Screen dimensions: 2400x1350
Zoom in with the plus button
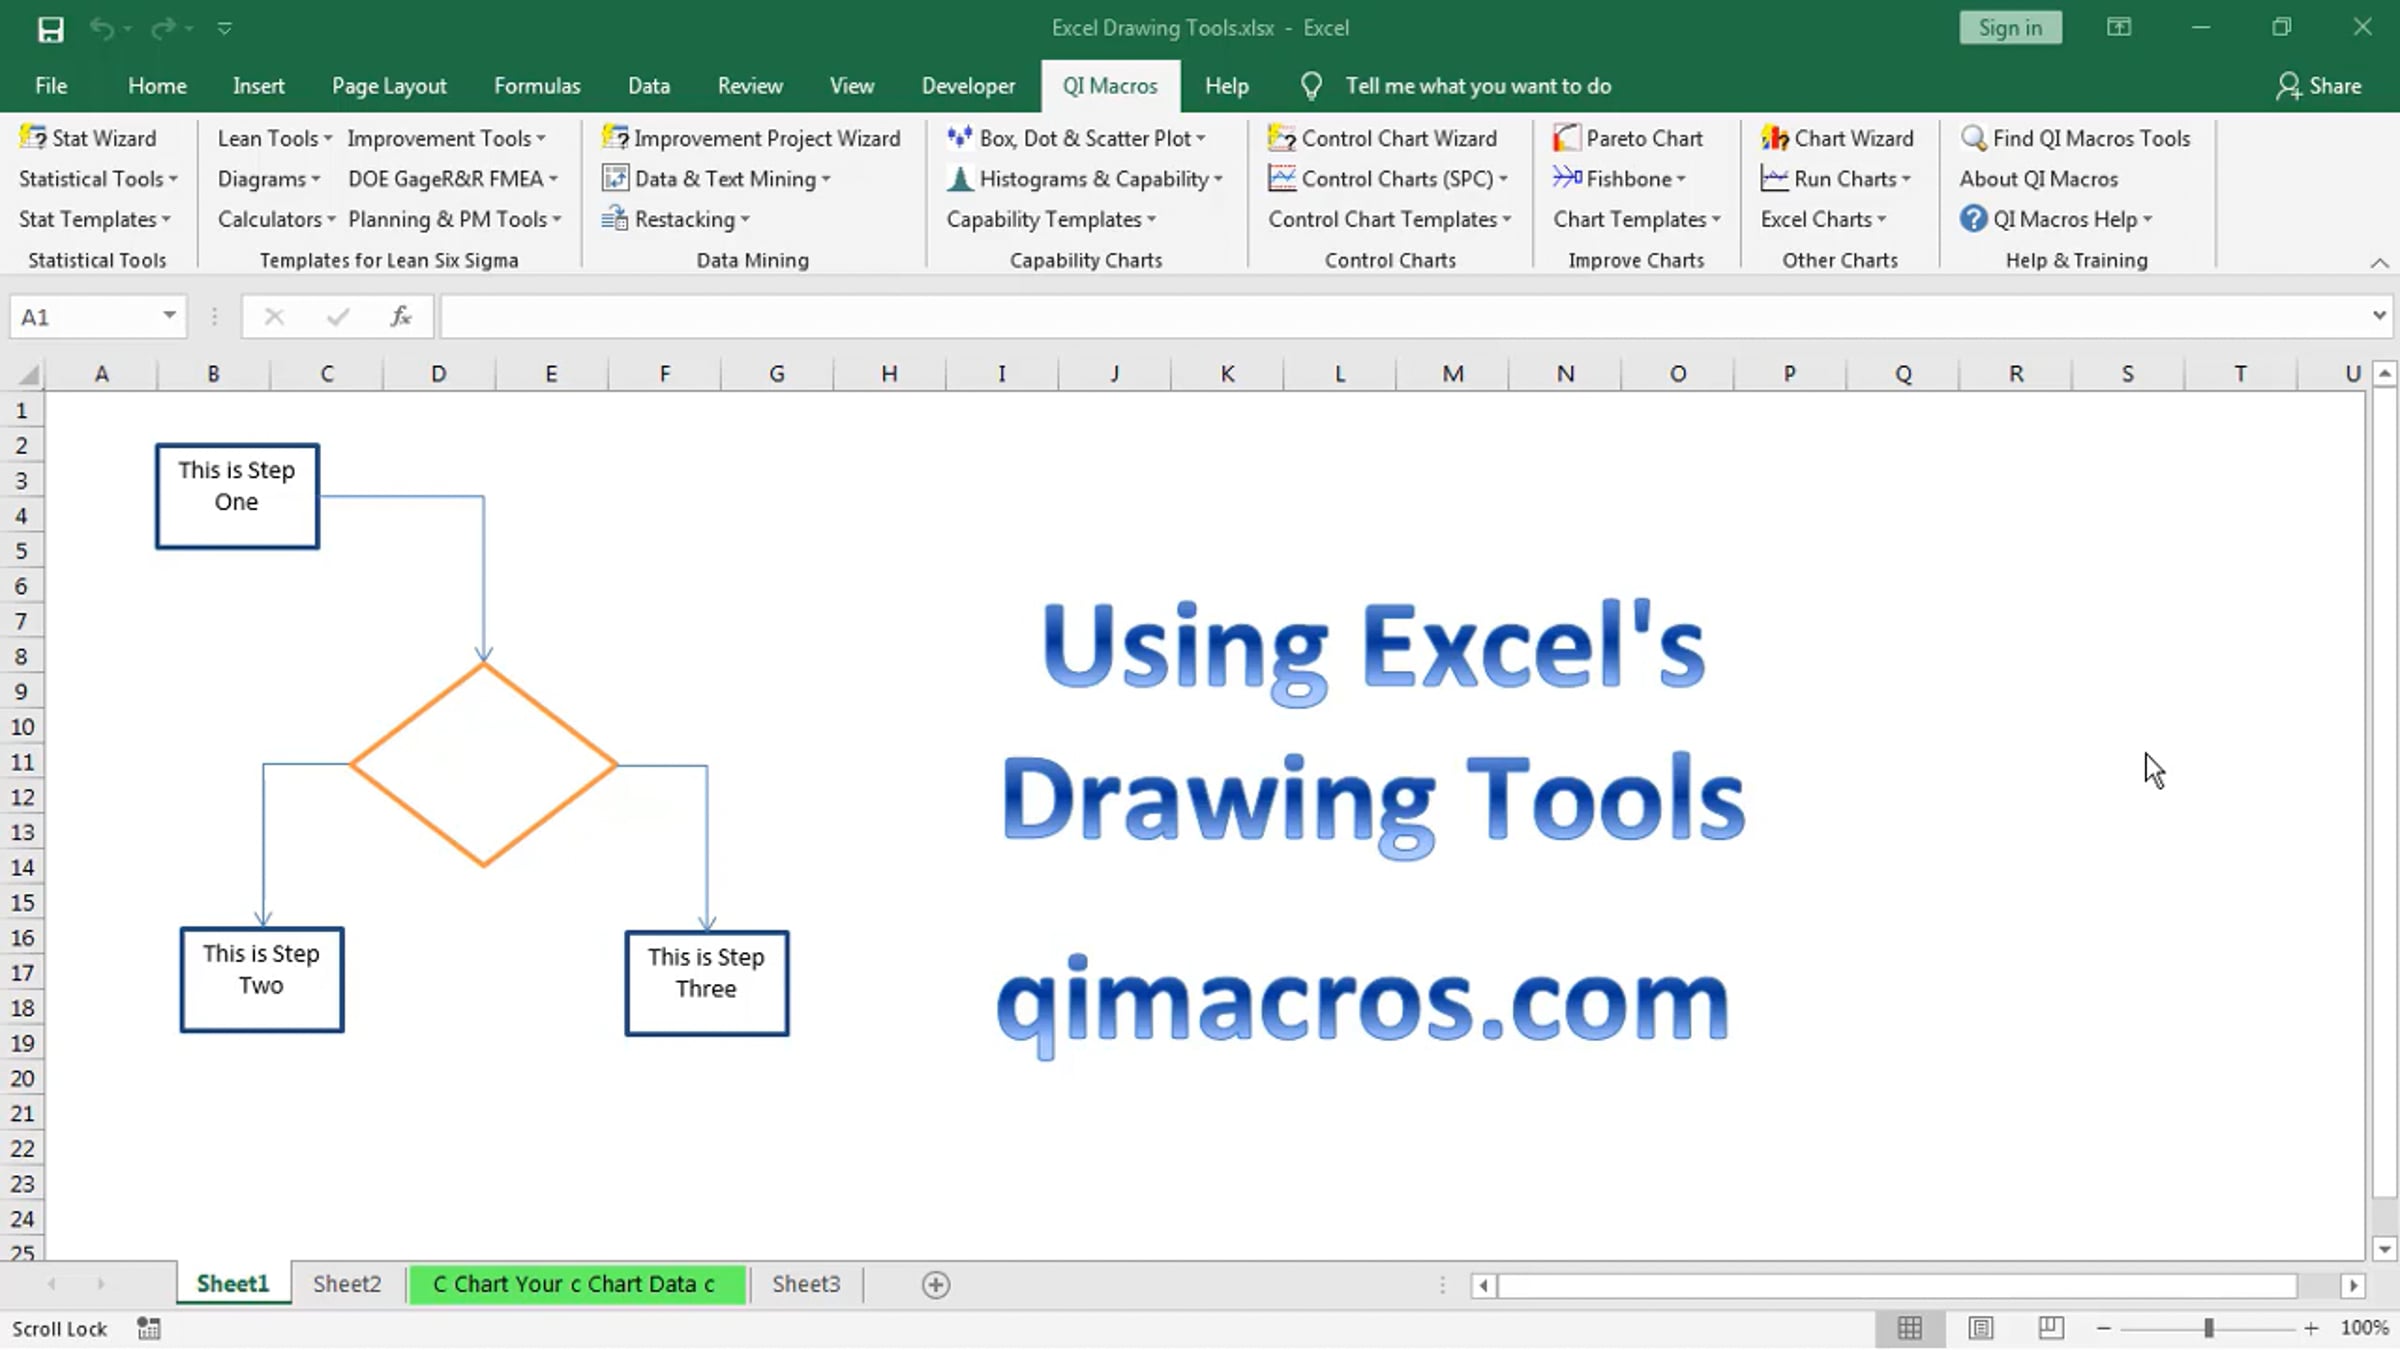(x=2311, y=1328)
